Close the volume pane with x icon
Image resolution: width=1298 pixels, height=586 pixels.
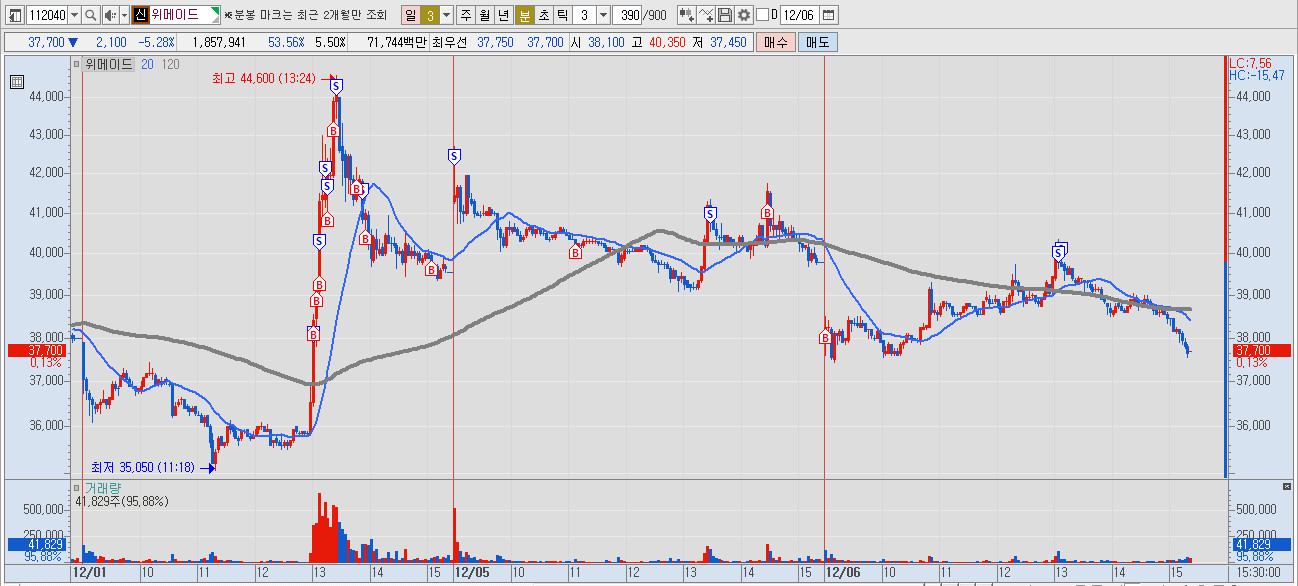pyautogui.click(x=1287, y=486)
